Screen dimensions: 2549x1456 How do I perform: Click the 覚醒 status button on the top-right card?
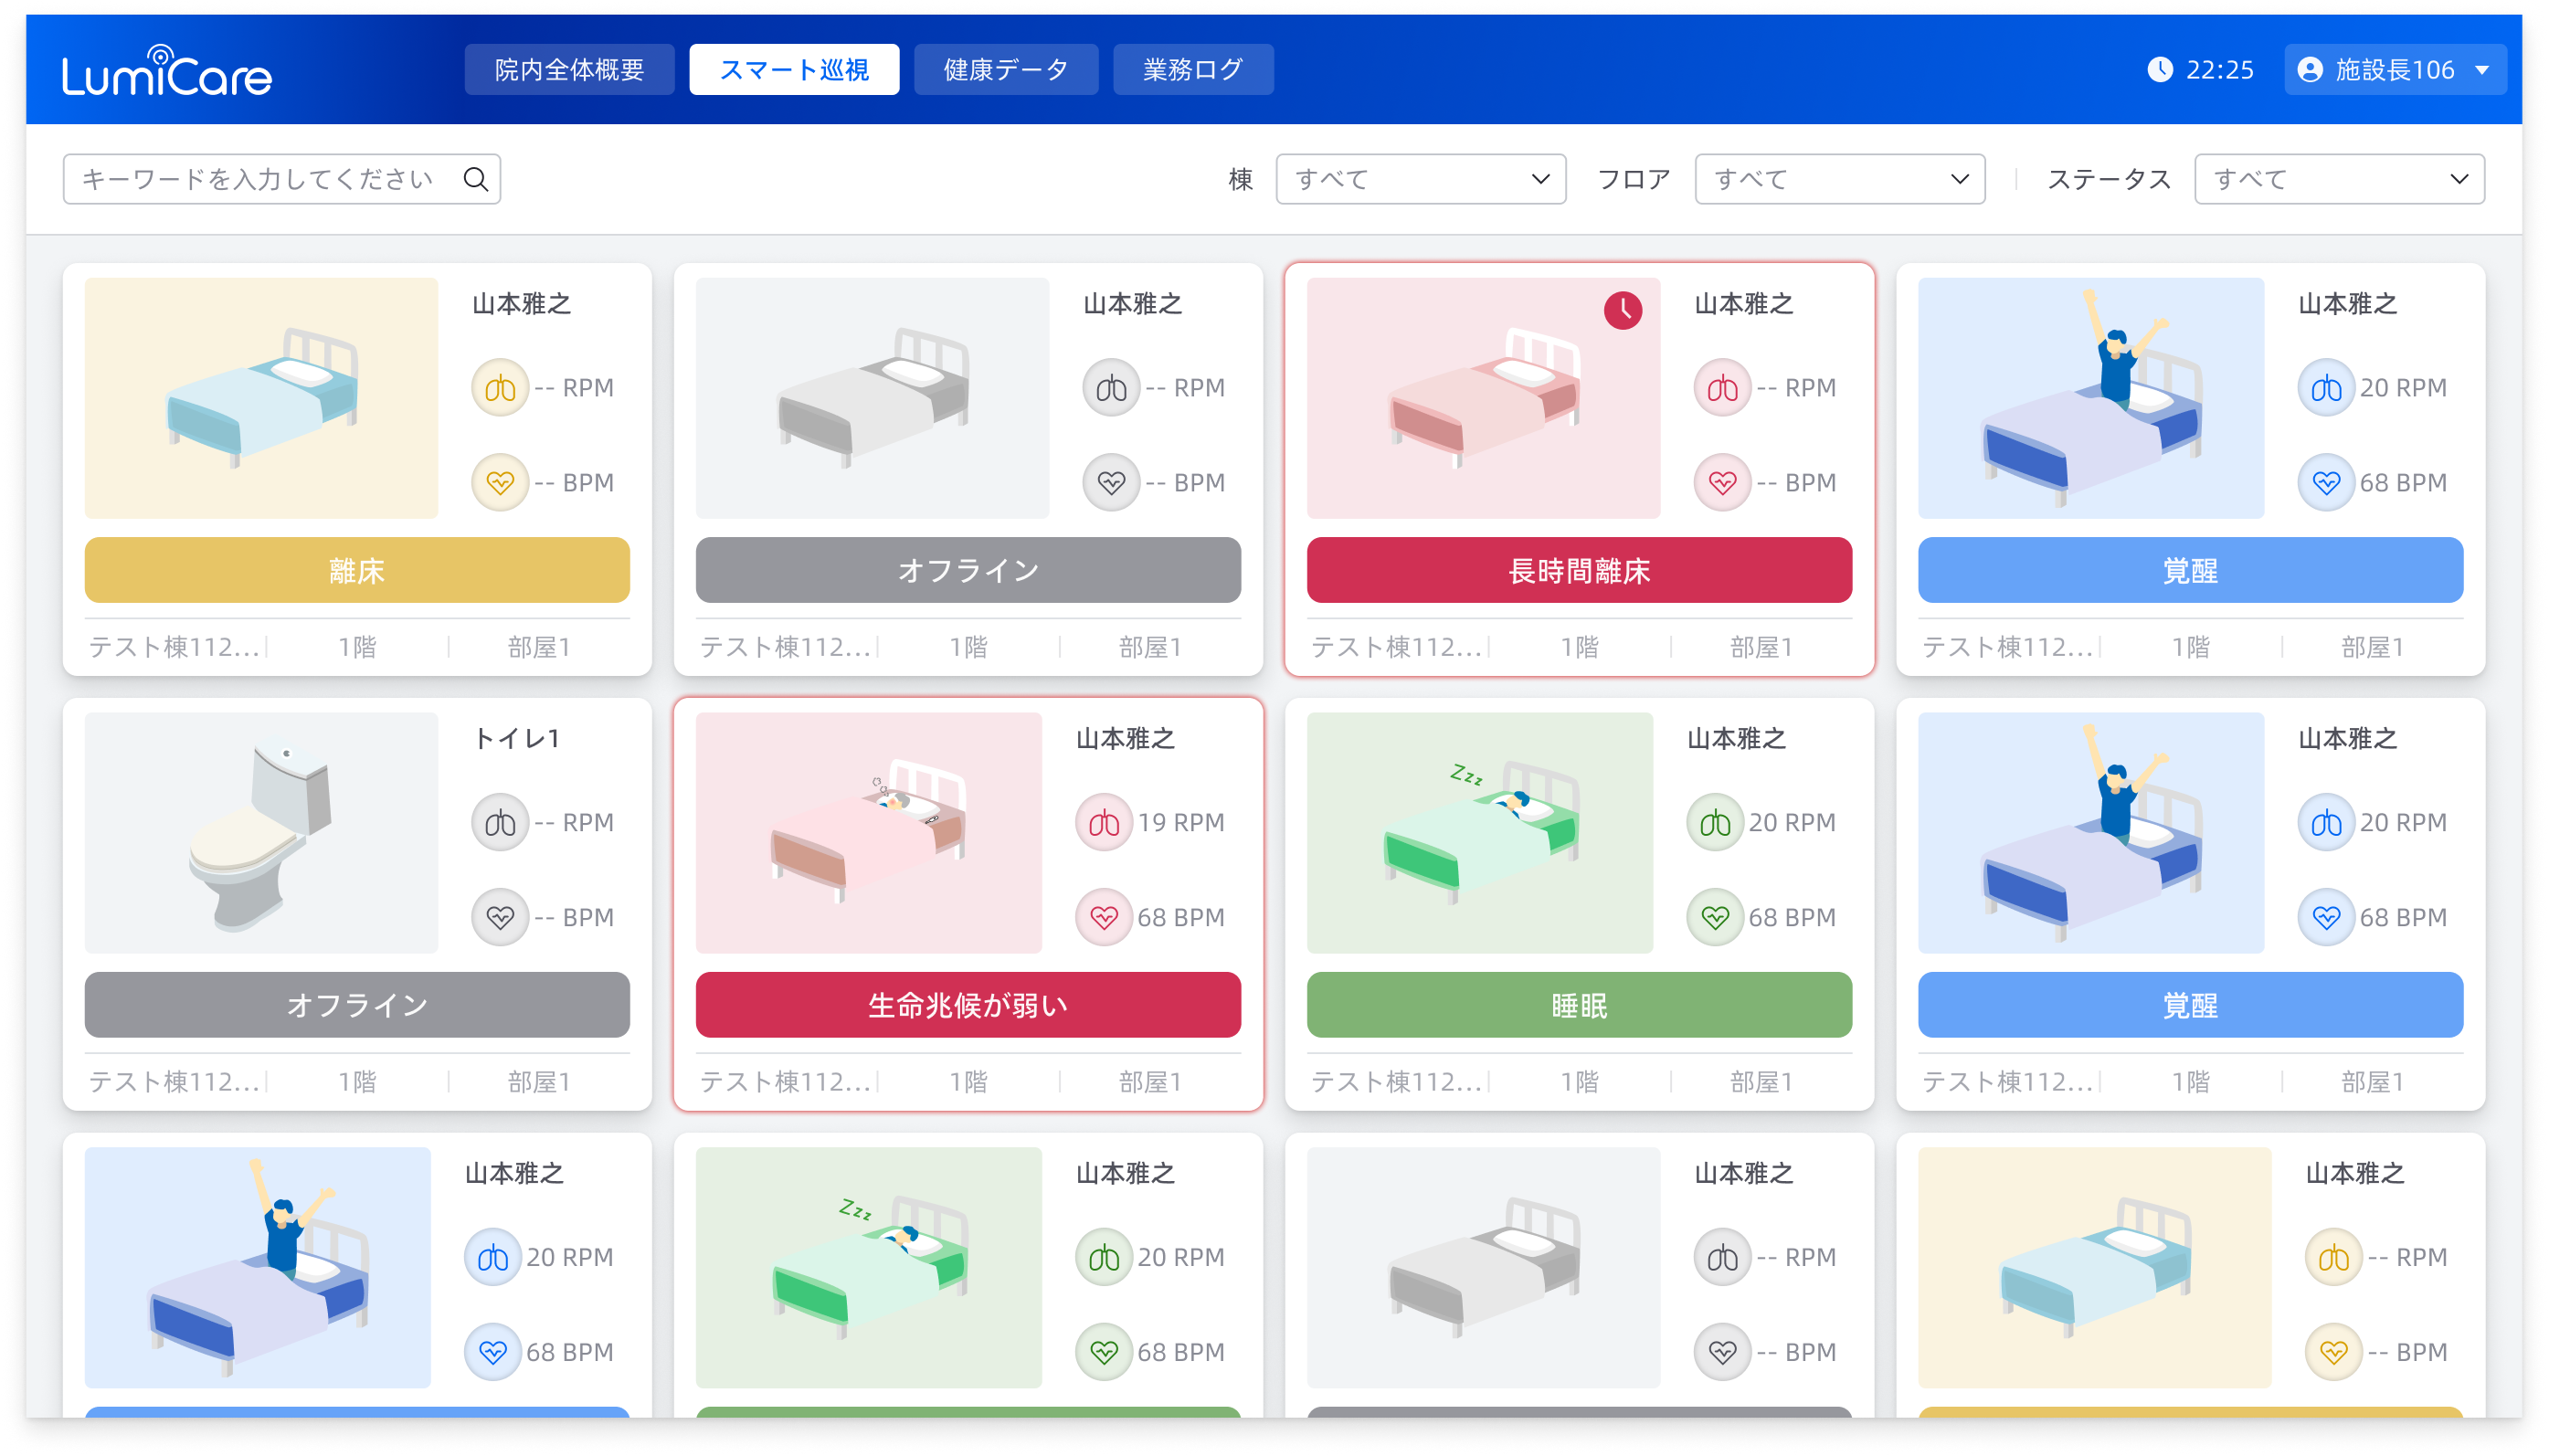[x=2190, y=570]
